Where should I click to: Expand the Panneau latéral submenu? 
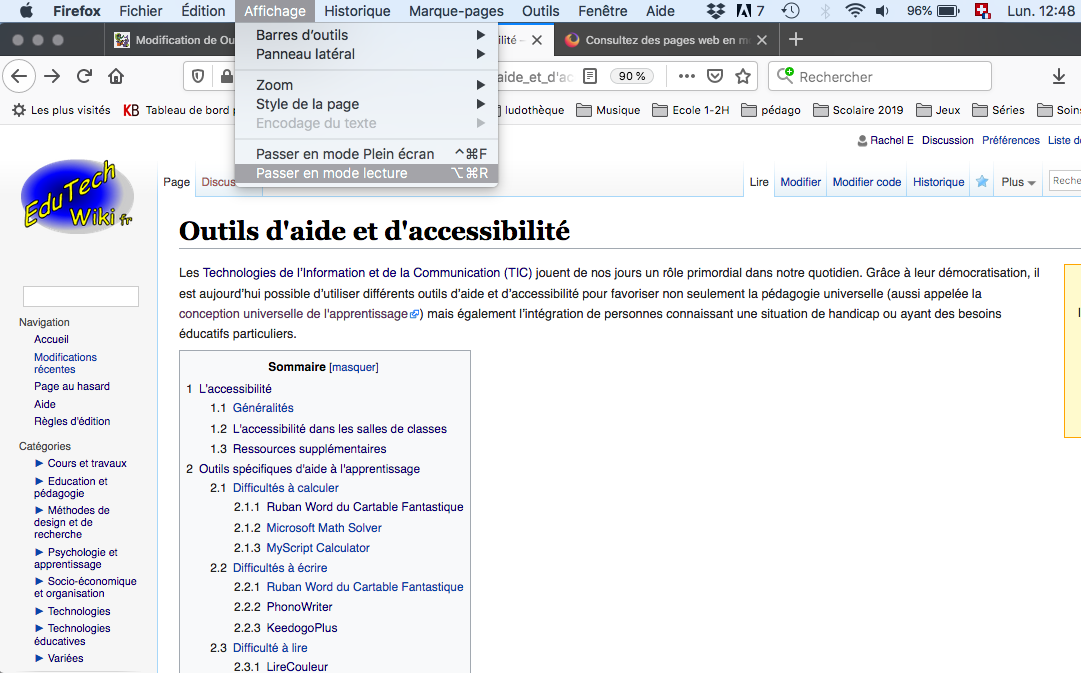[366, 54]
